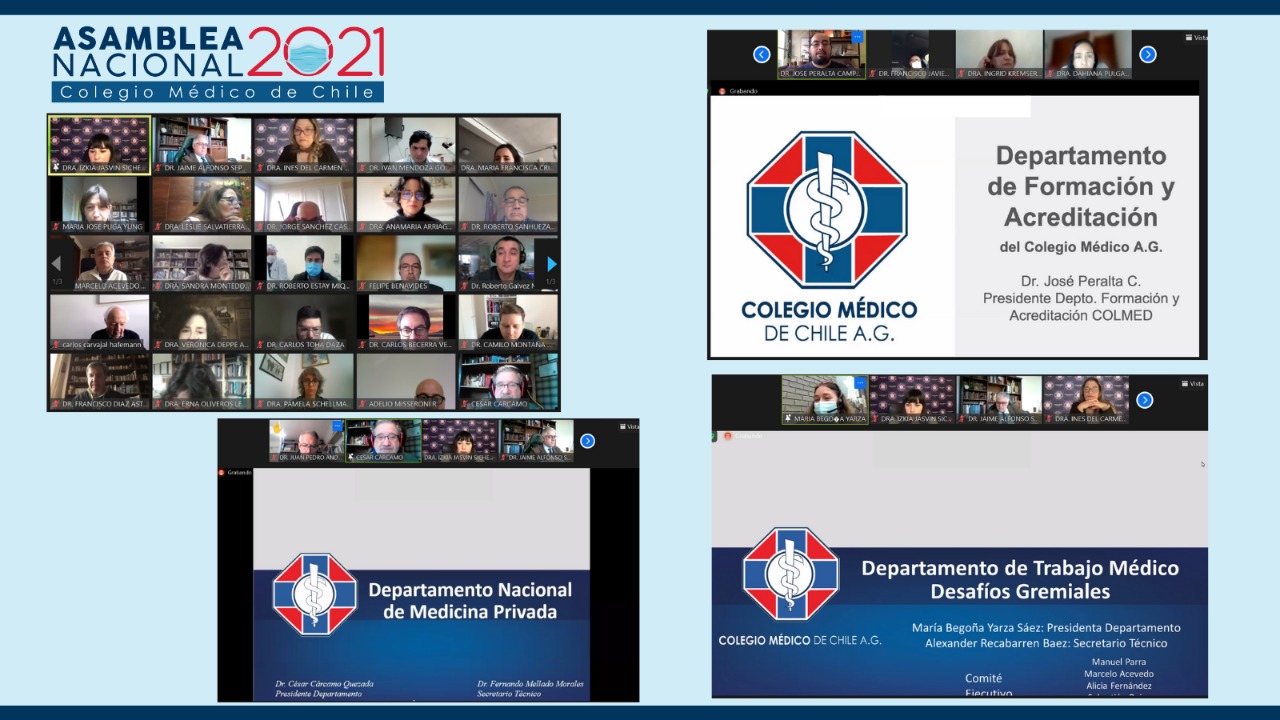Click "Dr. César Cárcamo Quezada" slide text
This screenshot has height=720, width=1280.
click(325, 684)
